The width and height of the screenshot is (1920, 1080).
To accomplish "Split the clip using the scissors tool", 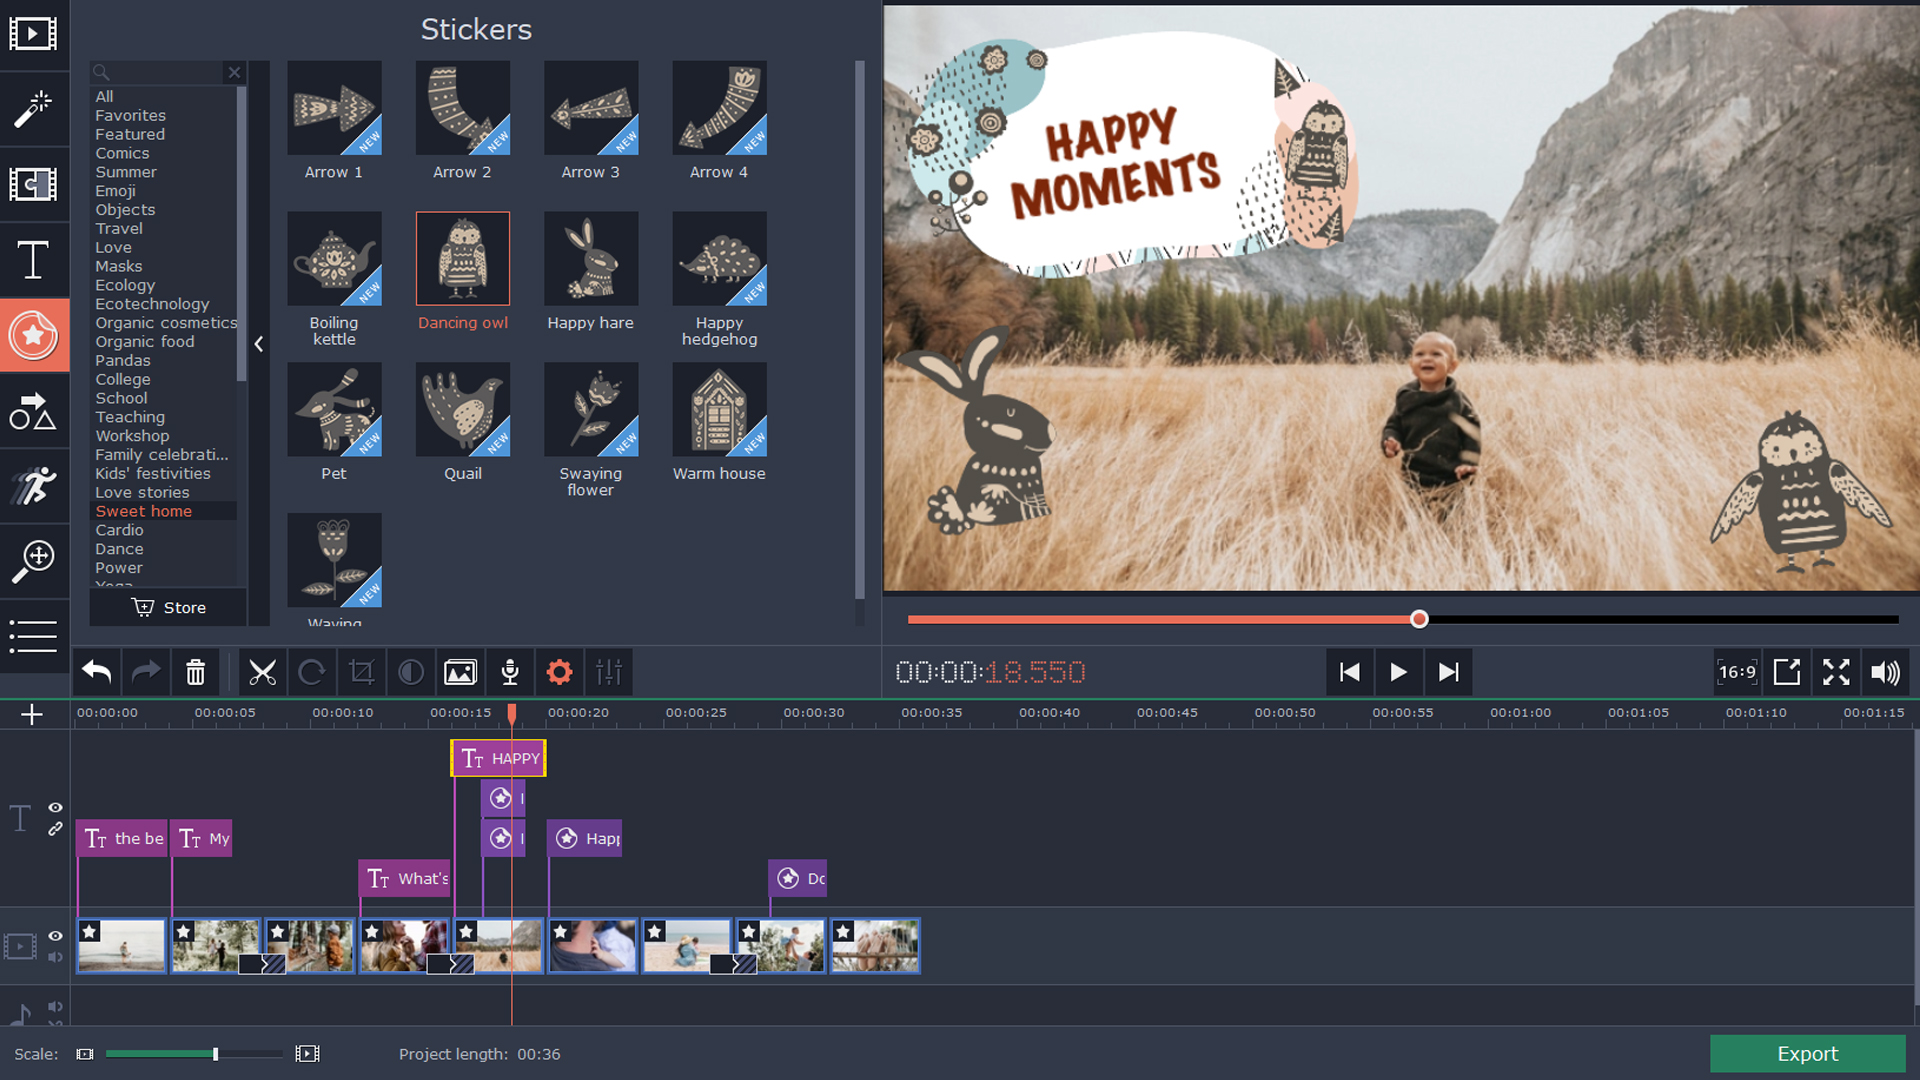I will tap(262, 672).
